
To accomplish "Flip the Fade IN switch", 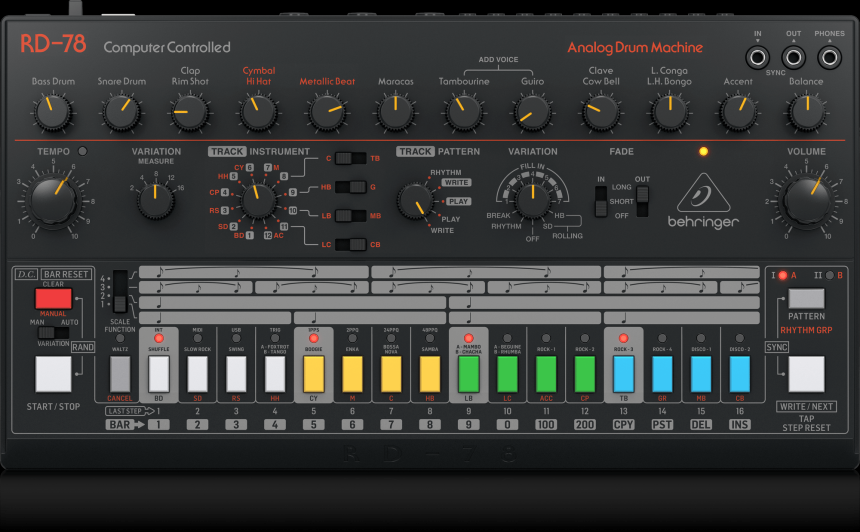I will pyautogui.click(x=601, y=201).
